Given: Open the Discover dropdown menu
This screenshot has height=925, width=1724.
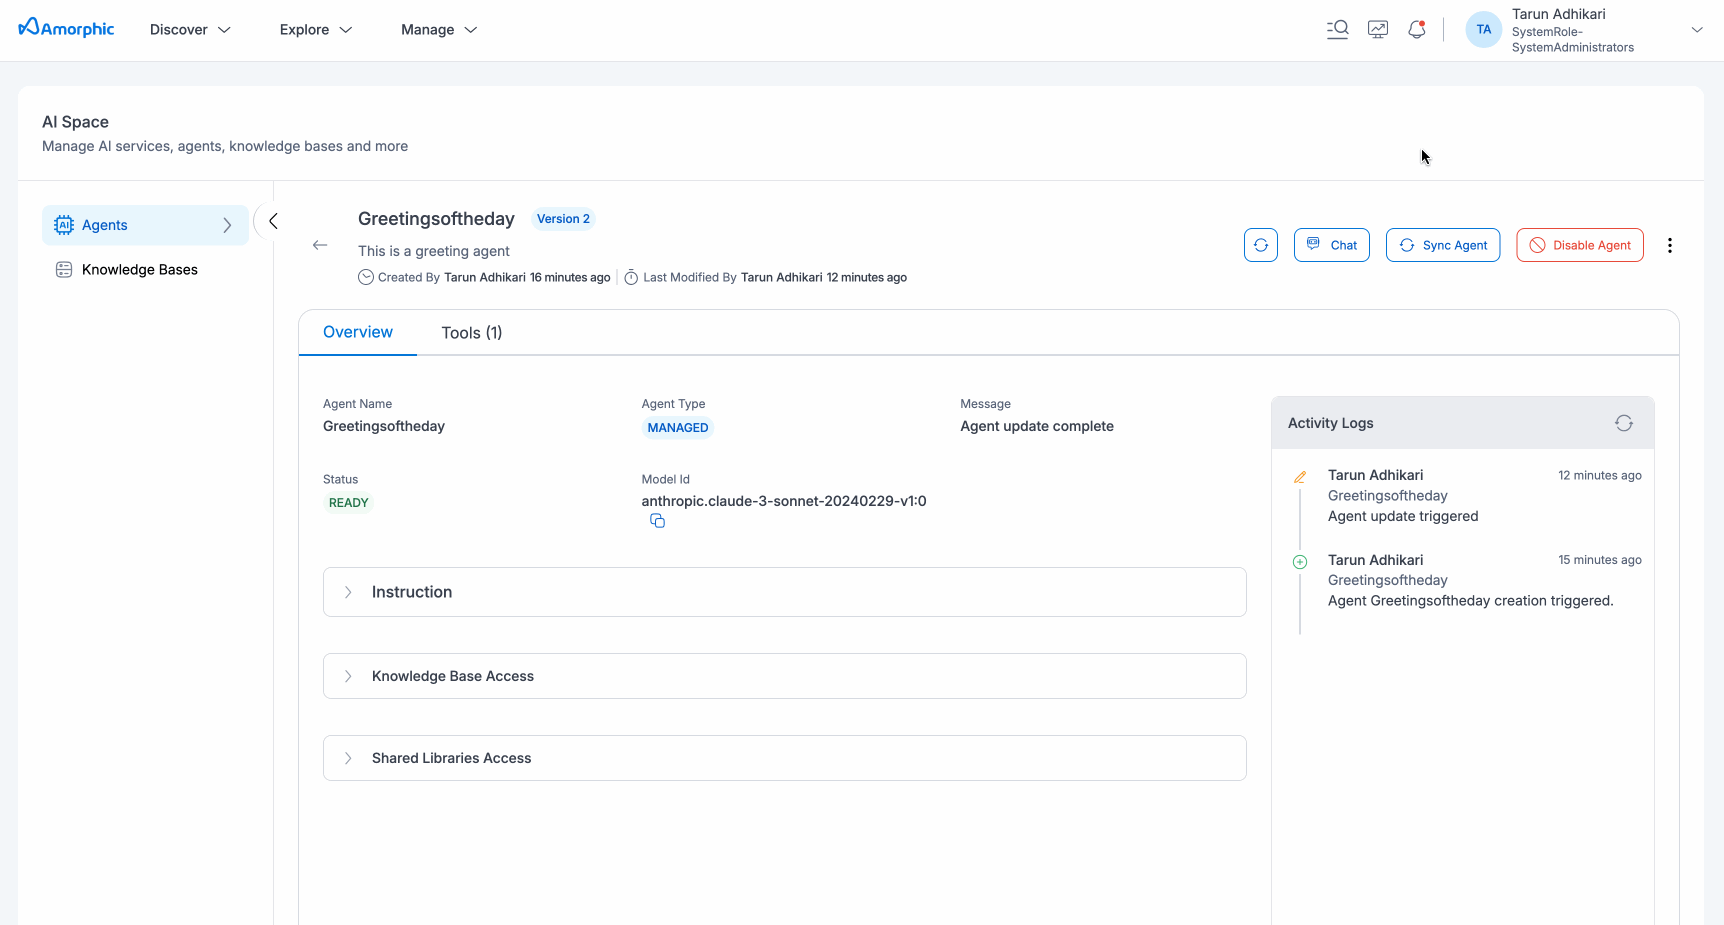Looking at the screenshot, I should tap(190, 30).
